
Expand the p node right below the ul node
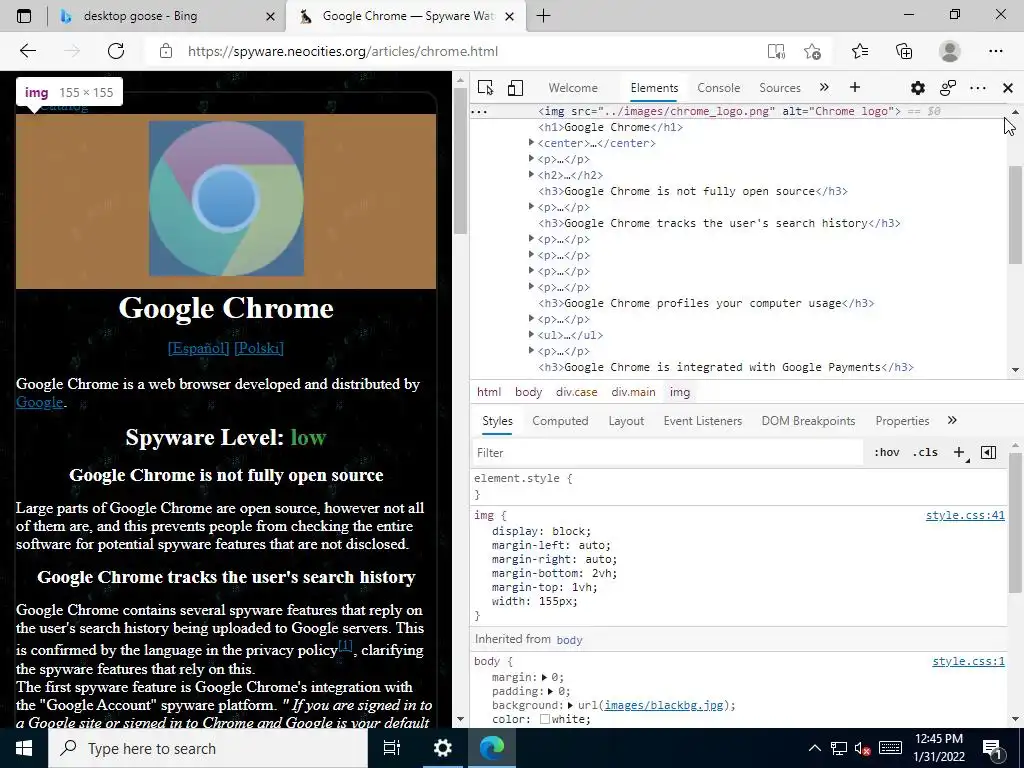(532, 350)
